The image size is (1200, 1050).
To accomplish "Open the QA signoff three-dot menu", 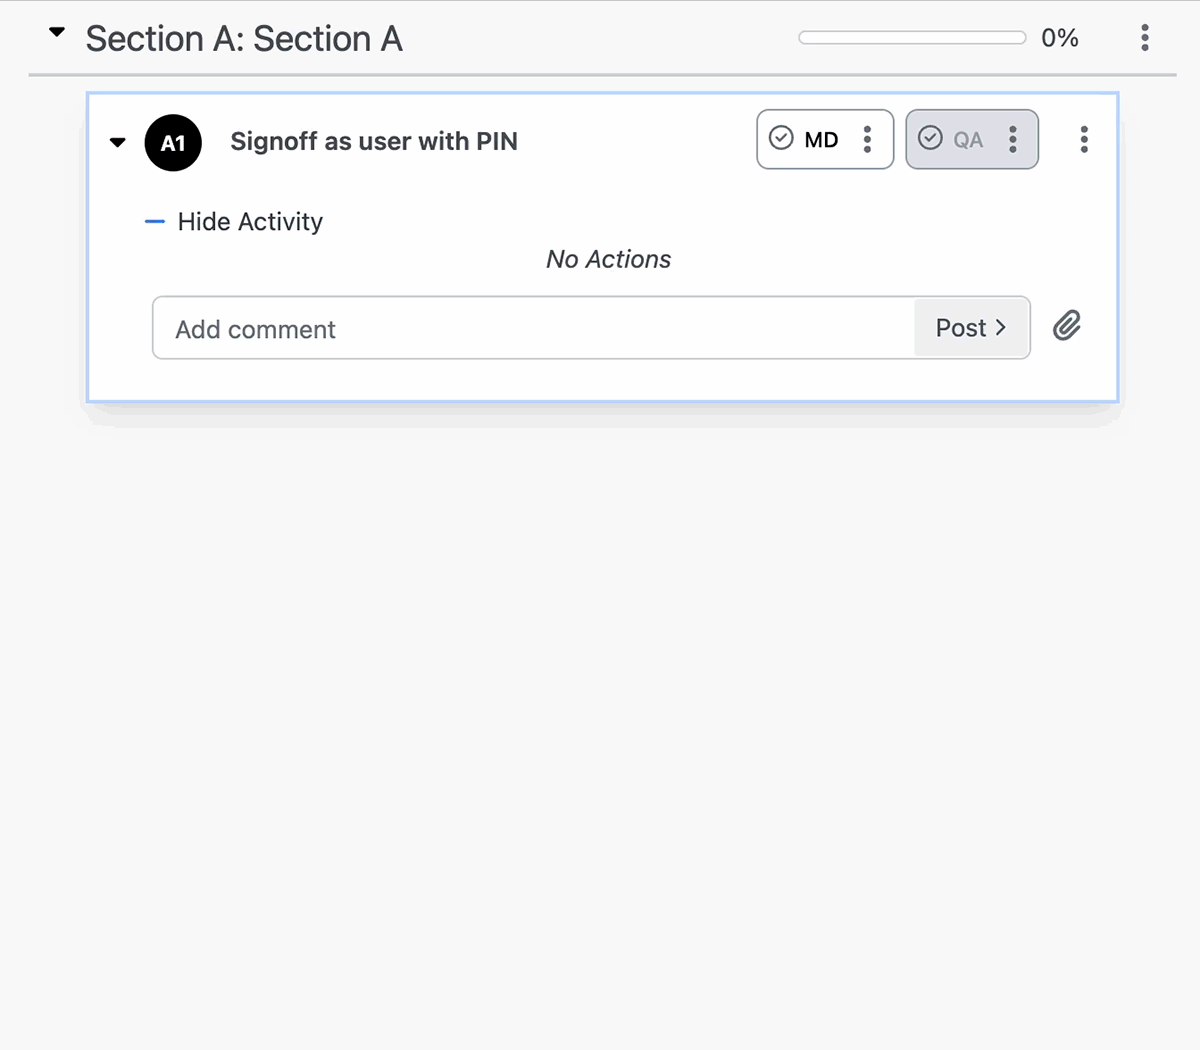I will pos(1013,139).
